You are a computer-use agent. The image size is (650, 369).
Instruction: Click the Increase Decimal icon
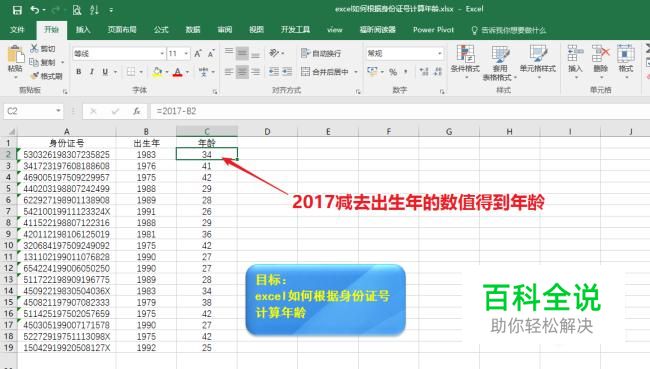pyautogui.click(x=424, y=72)
